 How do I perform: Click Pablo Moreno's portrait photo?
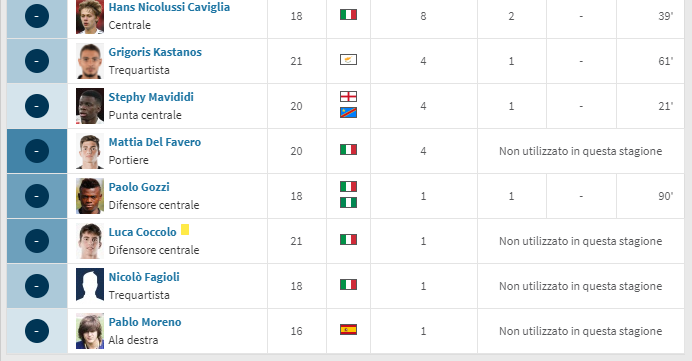[90, 331]
